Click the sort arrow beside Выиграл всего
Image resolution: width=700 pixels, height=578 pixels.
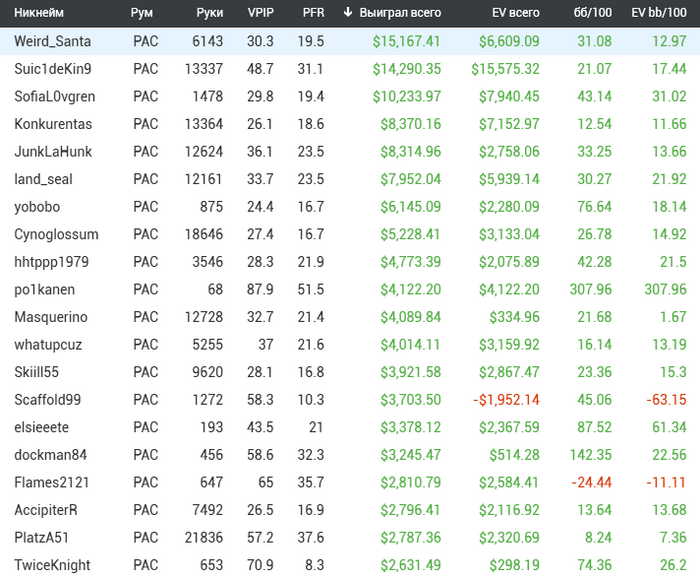(348, 12)
